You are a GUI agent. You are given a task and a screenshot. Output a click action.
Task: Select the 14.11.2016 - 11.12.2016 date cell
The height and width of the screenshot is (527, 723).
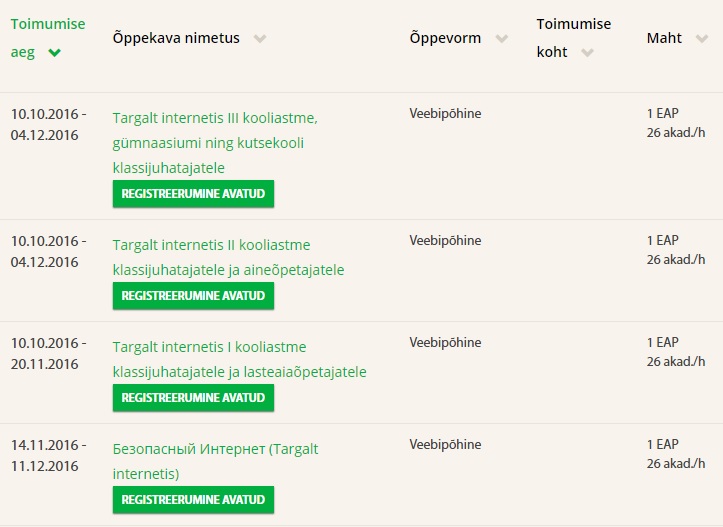pyautogui.click(x=48, y=456)
